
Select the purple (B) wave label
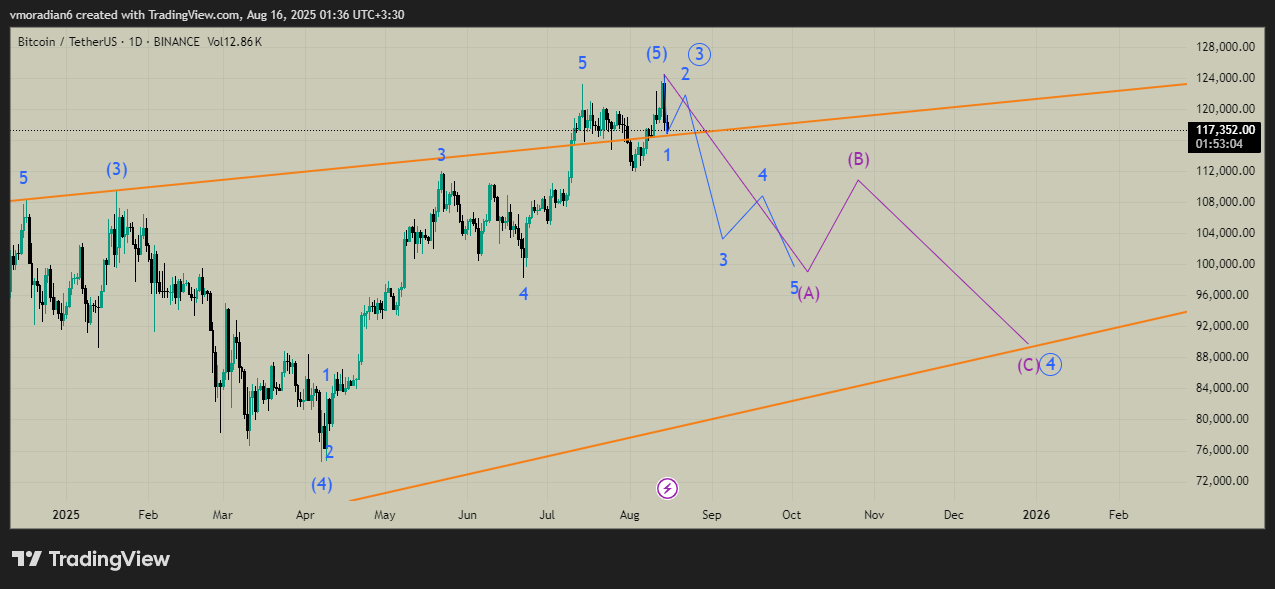tap(858, 159)
